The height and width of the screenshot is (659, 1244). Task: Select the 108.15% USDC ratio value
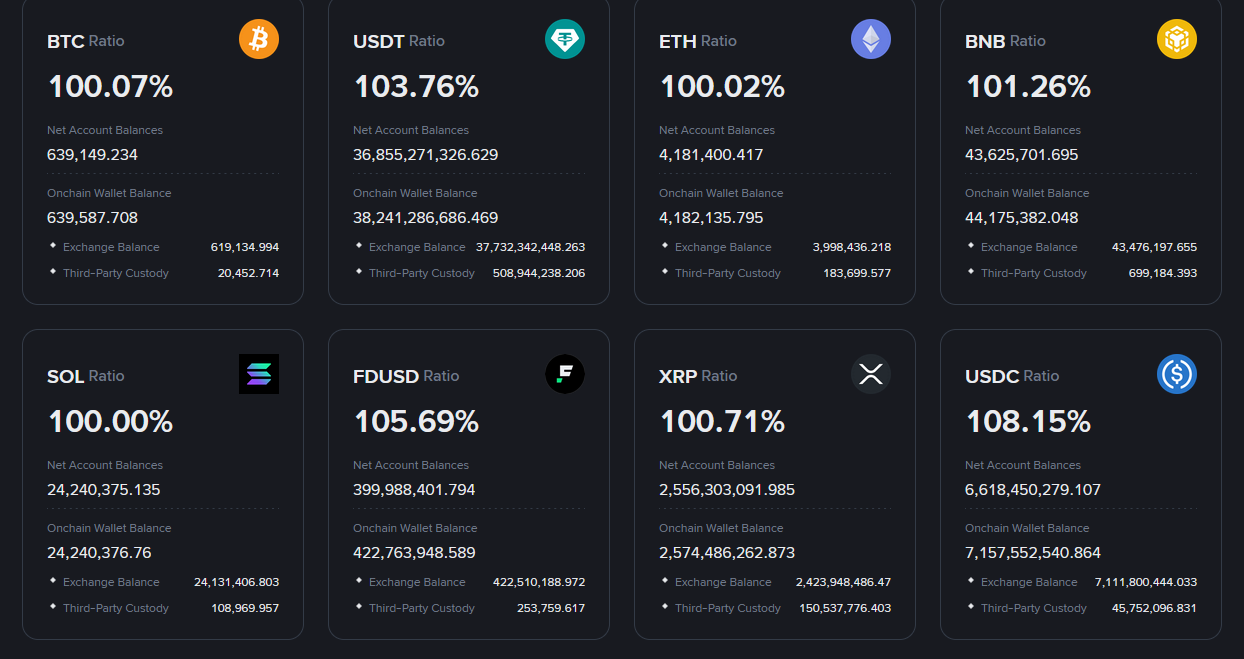click(x=1028, y=421)
